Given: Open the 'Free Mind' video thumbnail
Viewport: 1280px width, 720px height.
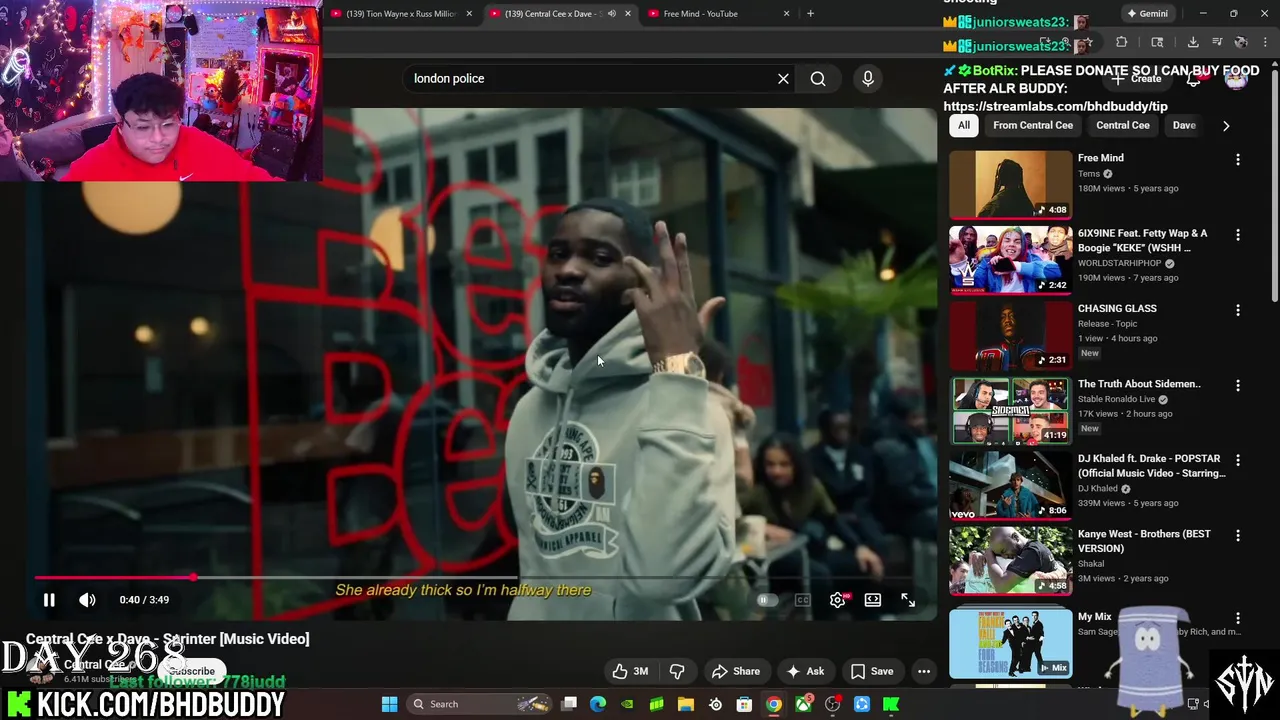Looking at the screenshot, I should tap(1010, 184).
